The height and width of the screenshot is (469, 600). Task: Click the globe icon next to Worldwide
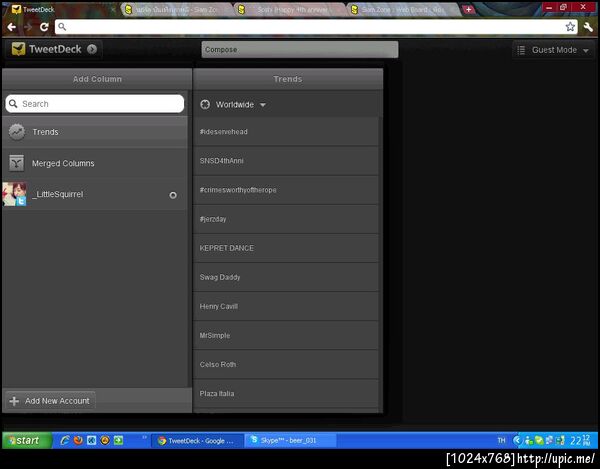(205, 104)
